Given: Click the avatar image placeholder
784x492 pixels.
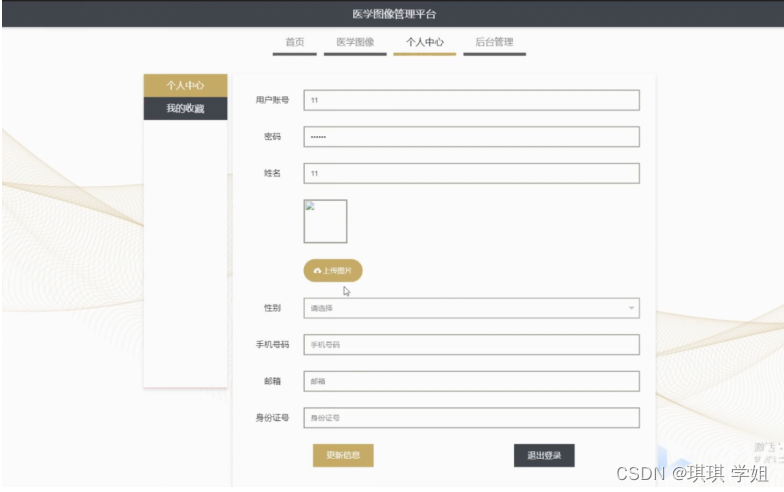Looking at the screenshot, I should pos(325,221).
